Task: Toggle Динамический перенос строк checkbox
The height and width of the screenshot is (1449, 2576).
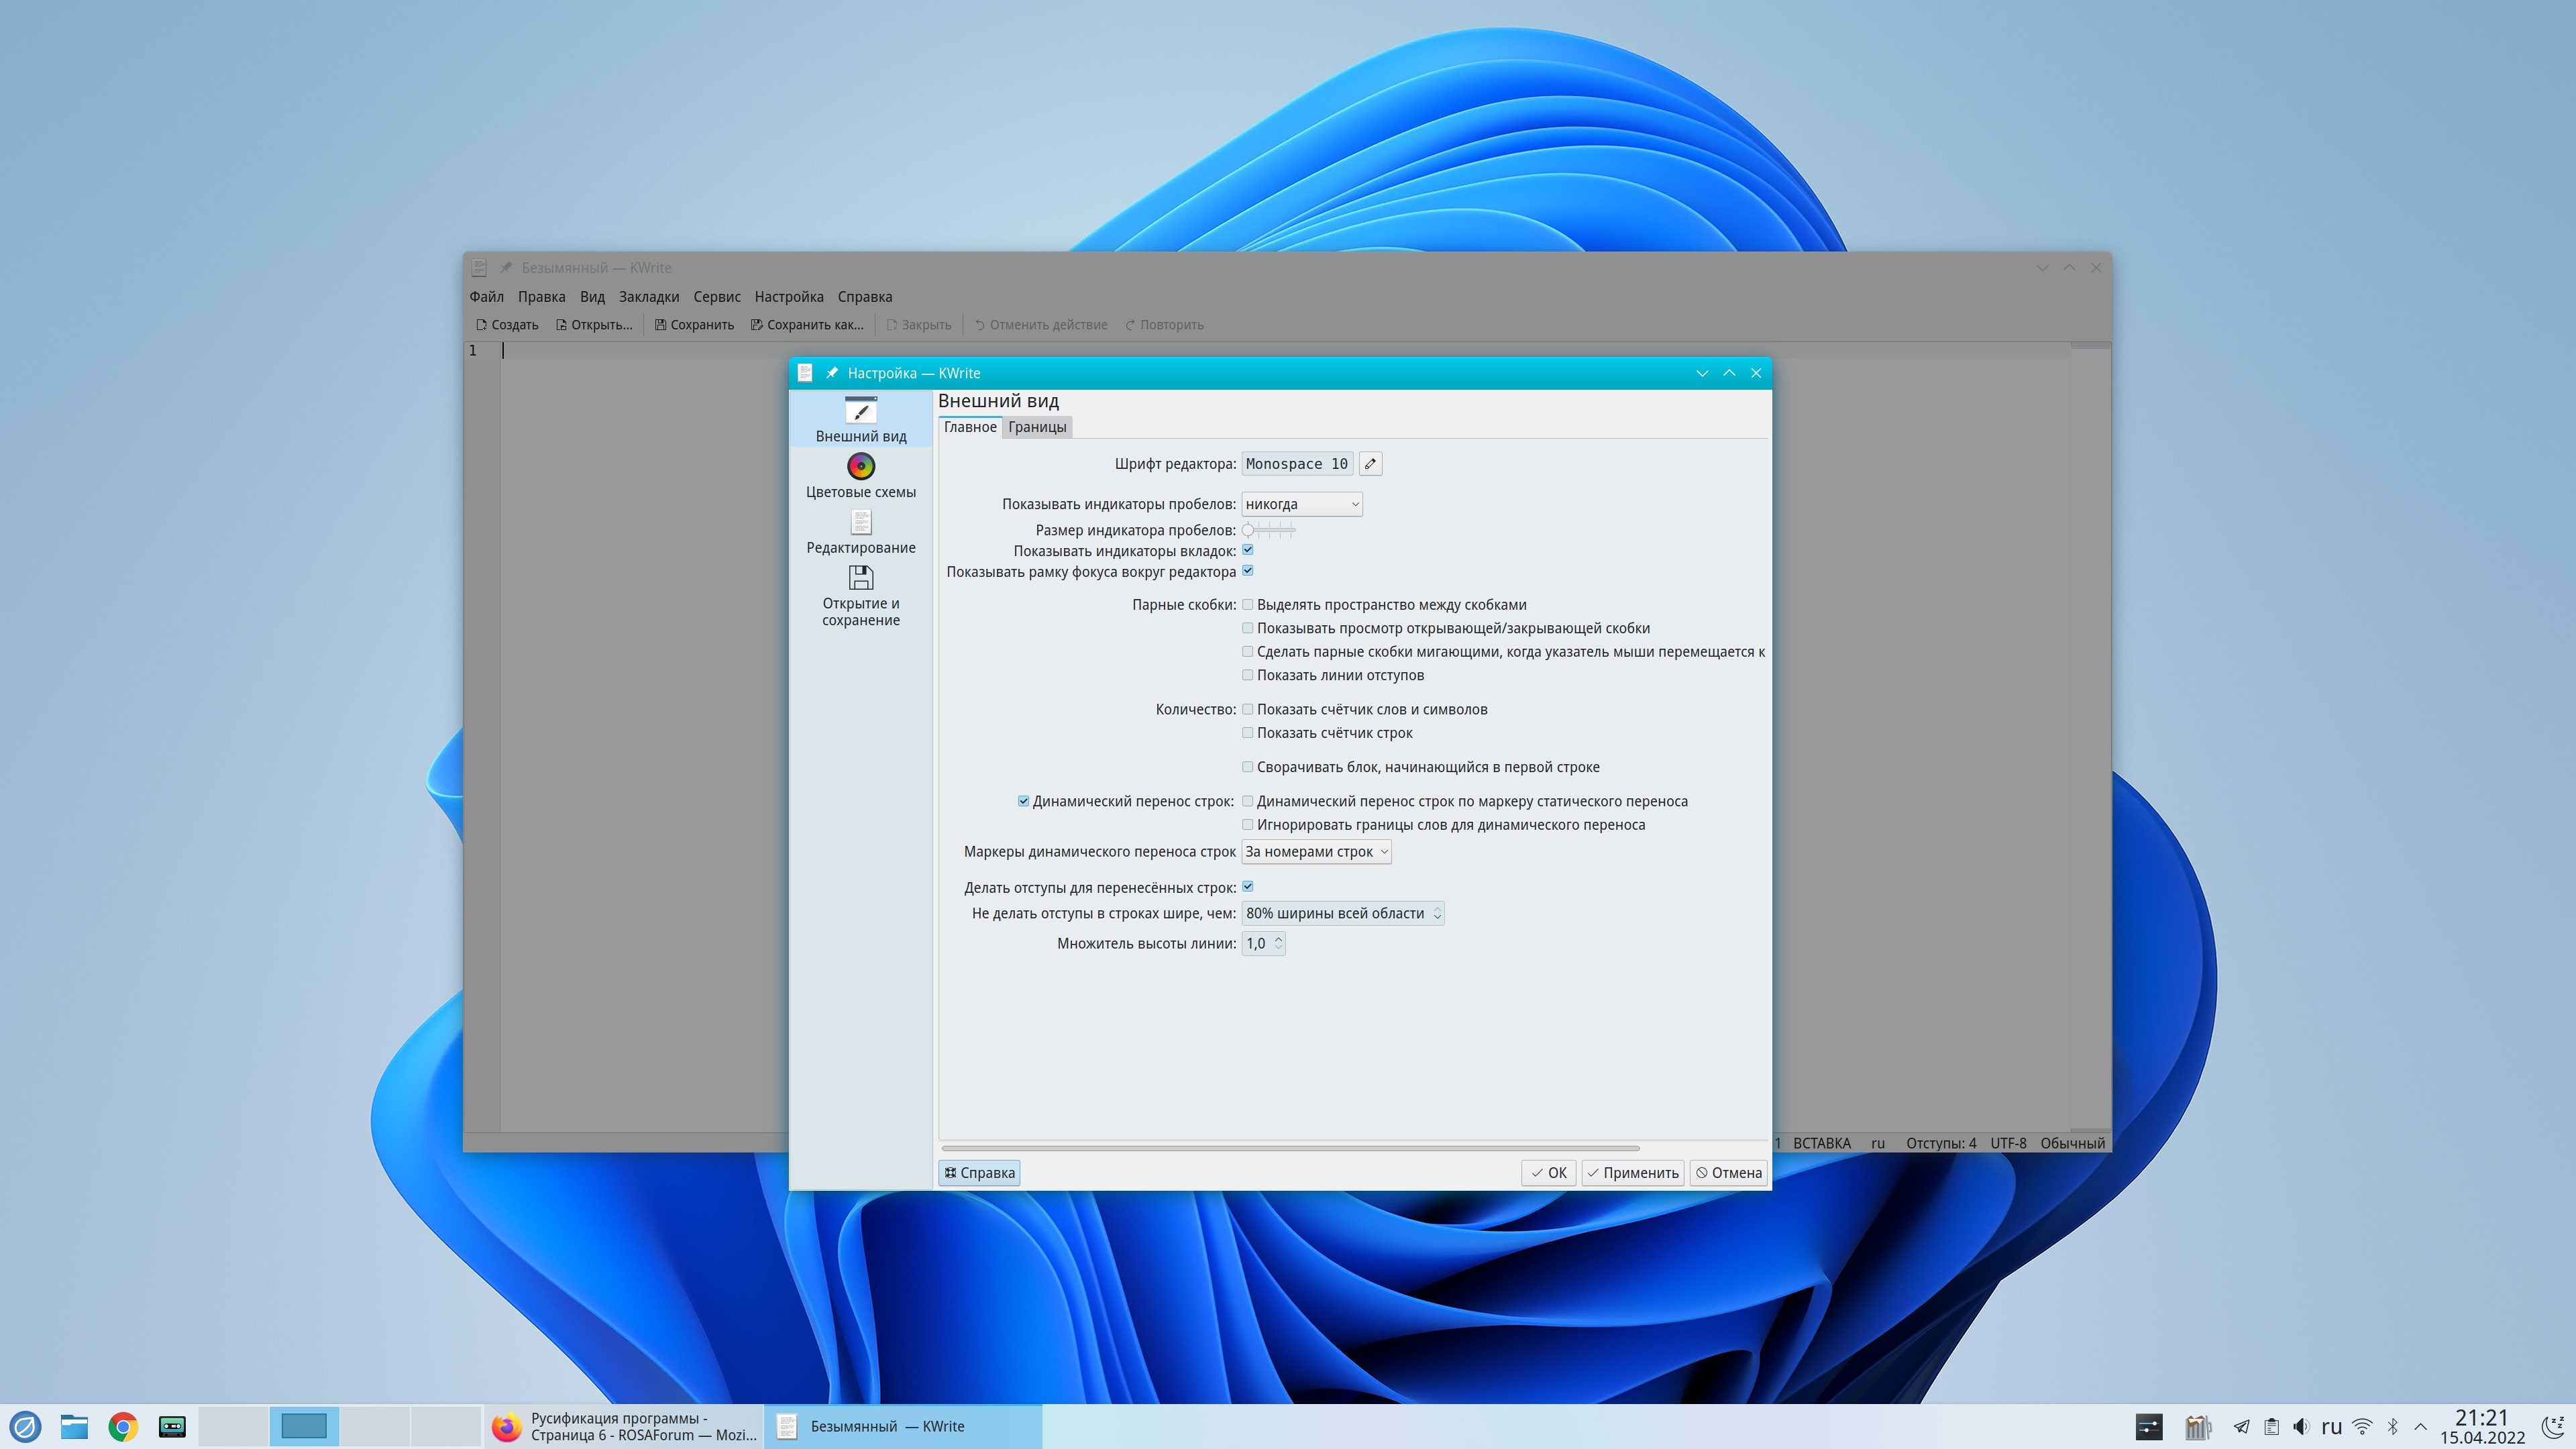Action: click(1023, 801)
